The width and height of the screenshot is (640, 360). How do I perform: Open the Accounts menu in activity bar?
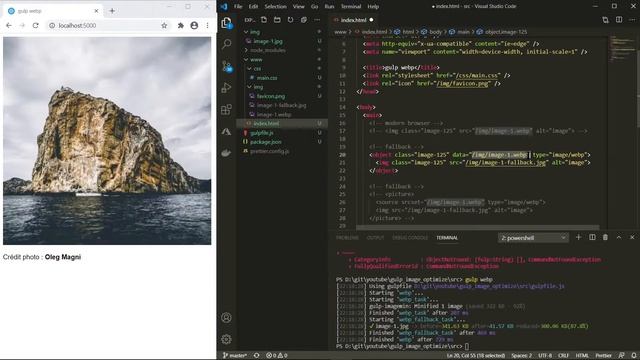(x=227, y=318)
